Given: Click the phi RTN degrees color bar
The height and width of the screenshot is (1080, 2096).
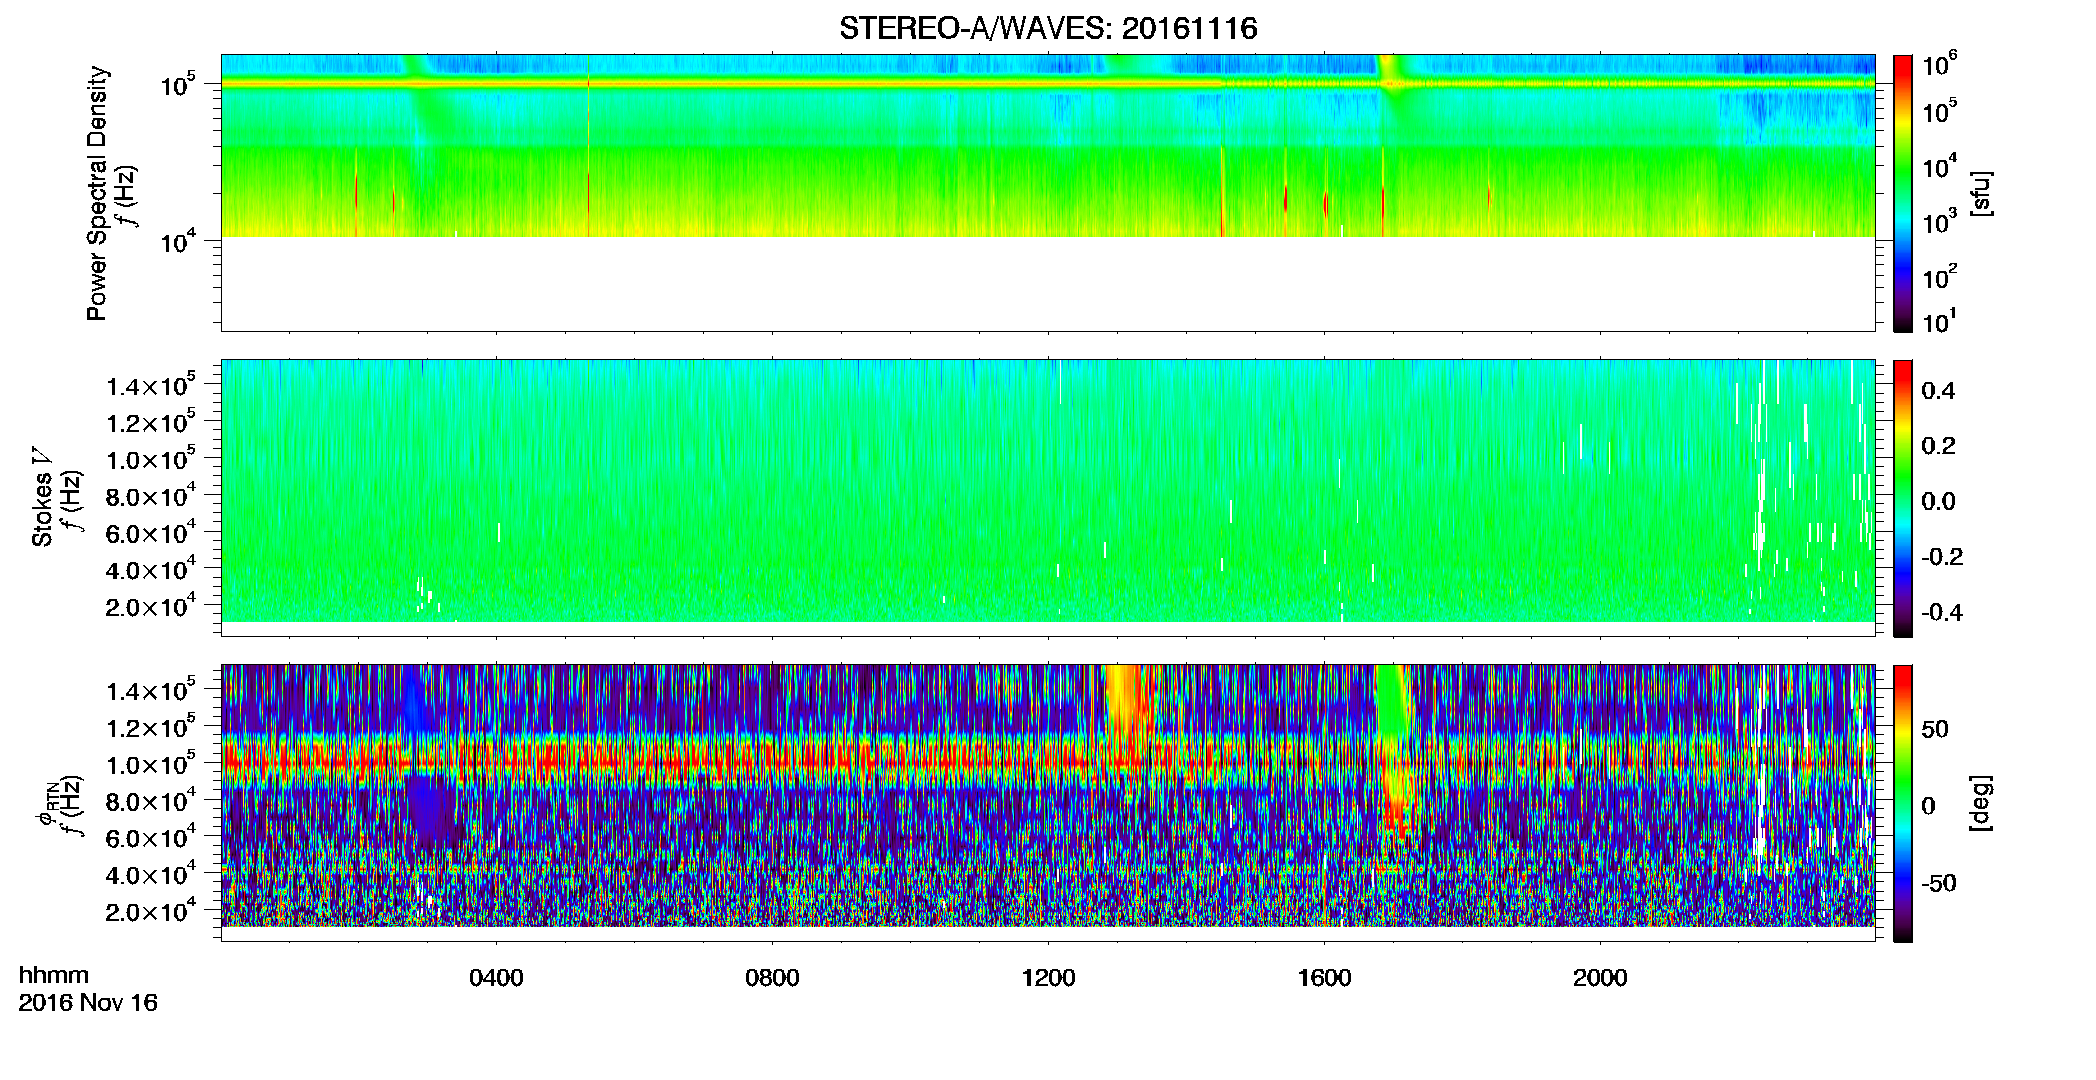Looking at the screenshot, I should pos(1903,803).
